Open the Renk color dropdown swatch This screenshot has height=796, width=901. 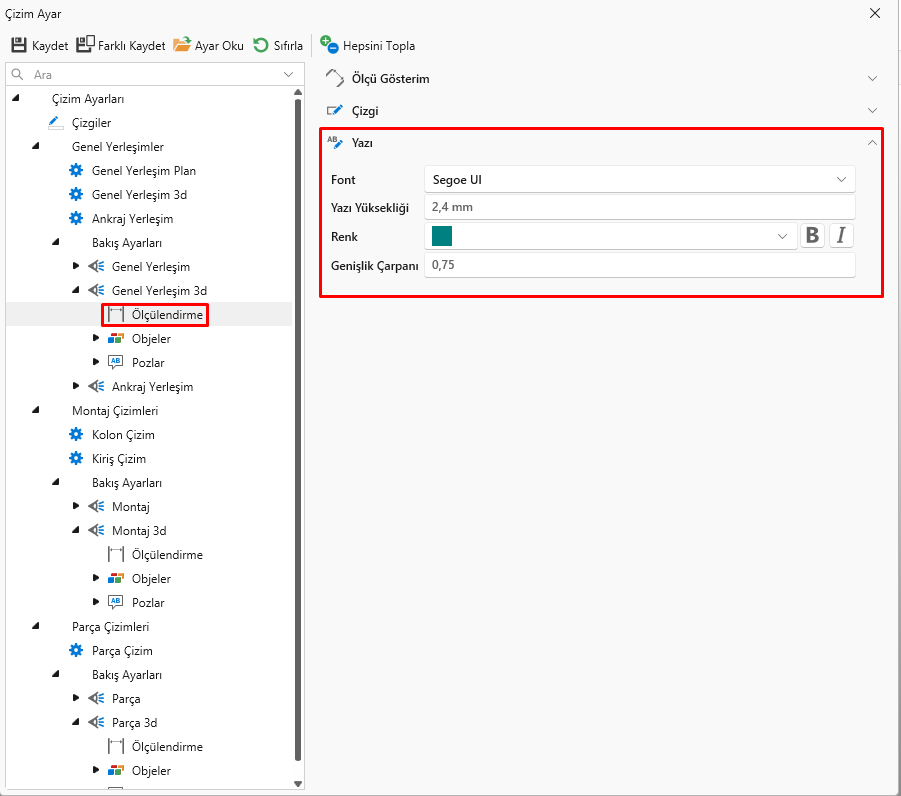(610, 236)
